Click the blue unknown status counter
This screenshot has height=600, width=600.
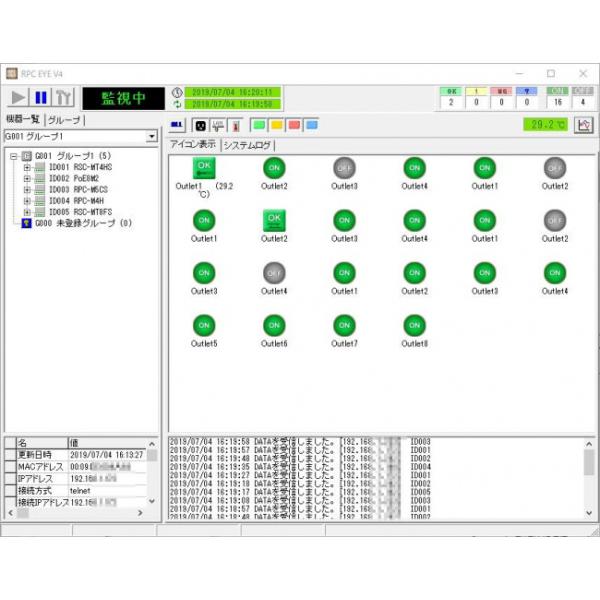click(527, 98)
